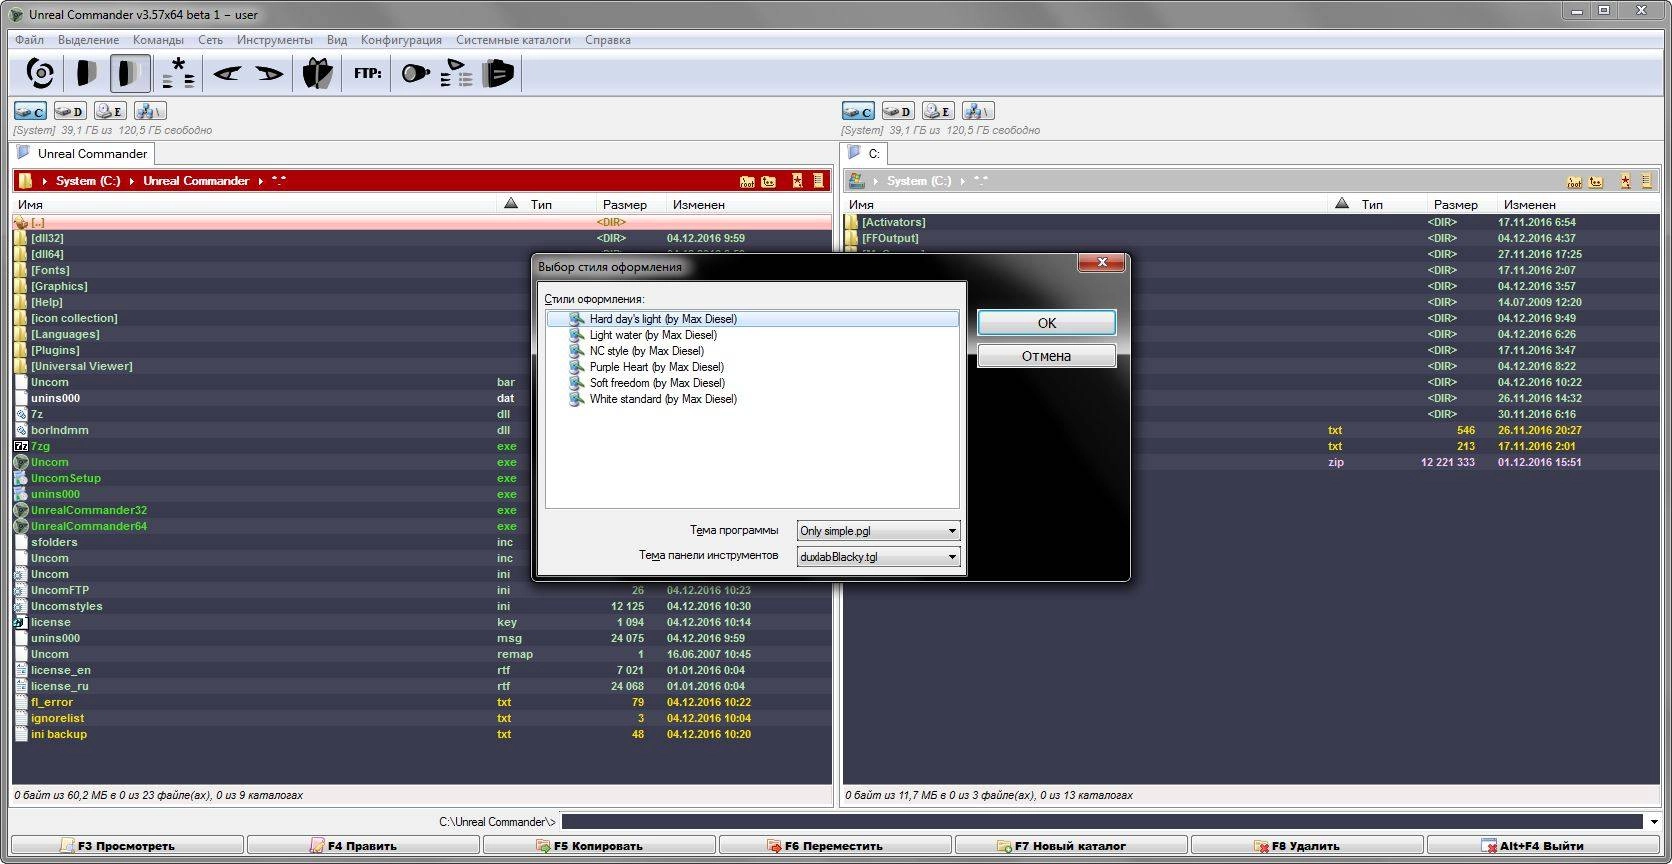Click parent folder icon in right path bar
This screenshot has height=864, width=1672.
[1597, 181]
